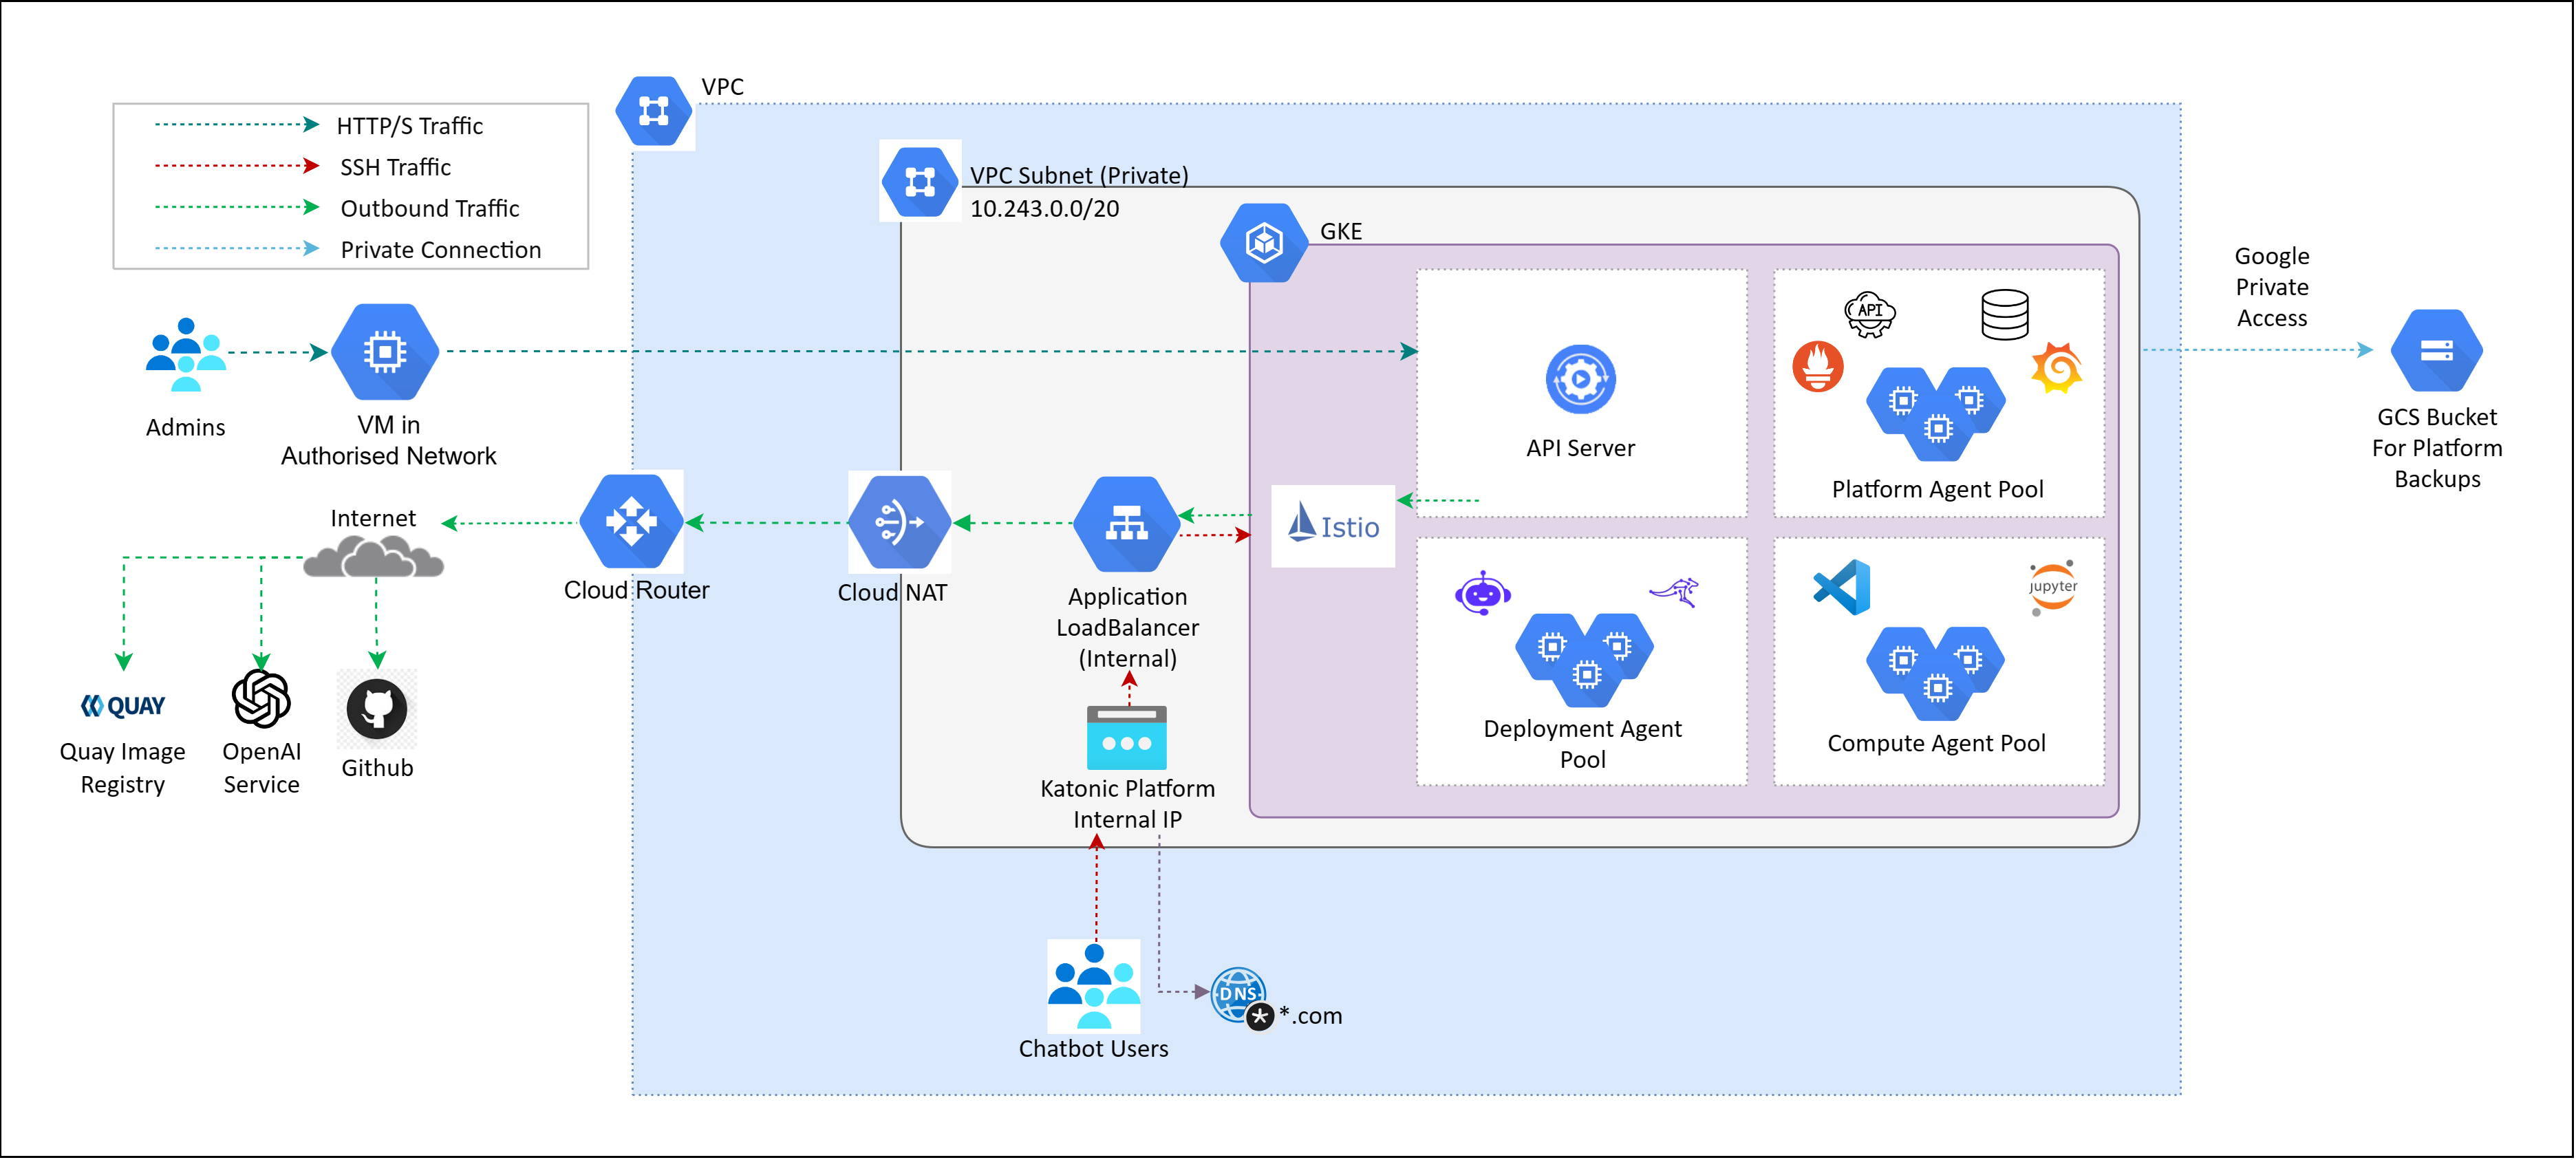Click the Deployment Agent Pool label

pyautogui.click(x=1583, y=744)
